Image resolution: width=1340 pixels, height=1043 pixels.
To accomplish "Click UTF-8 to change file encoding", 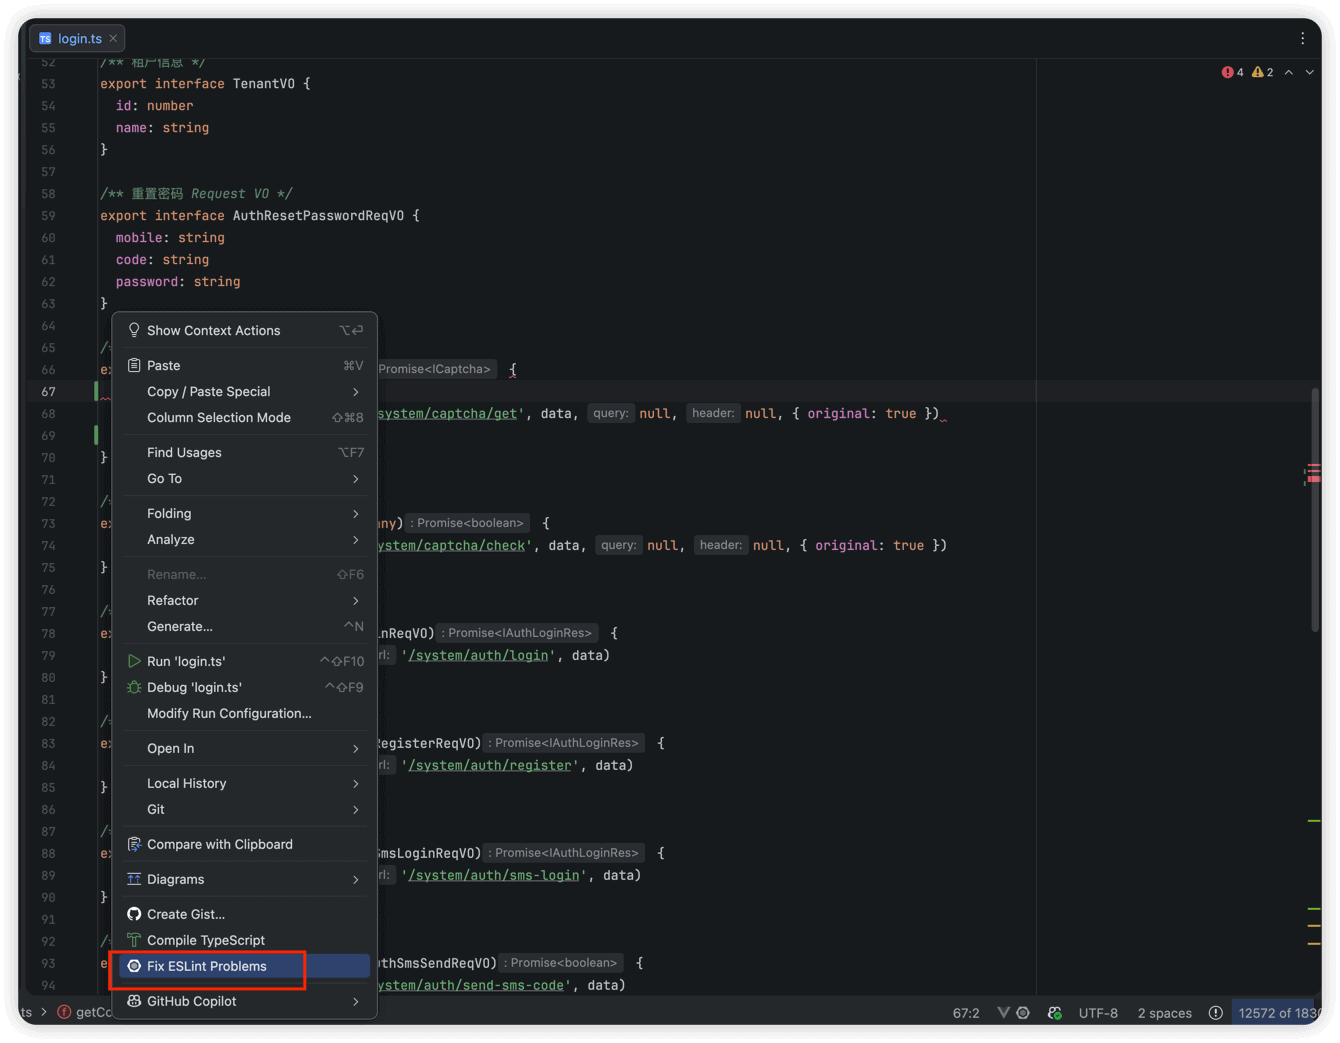I will 1098,1012.
